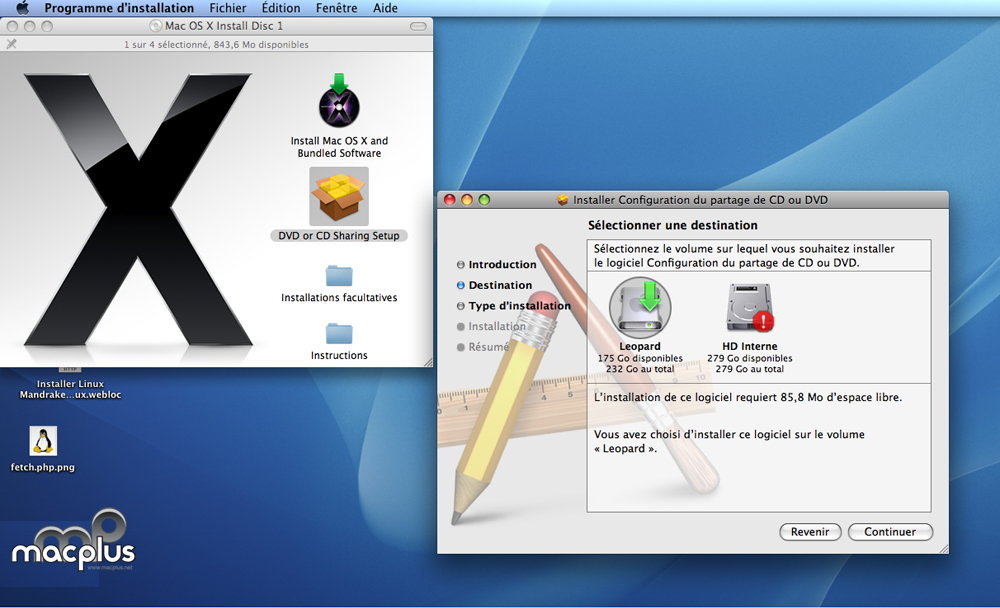The image size is (1000, 608).
Task: Open Install Mac OS X and Bundled Software icon
Action: [x=339, y=101]
